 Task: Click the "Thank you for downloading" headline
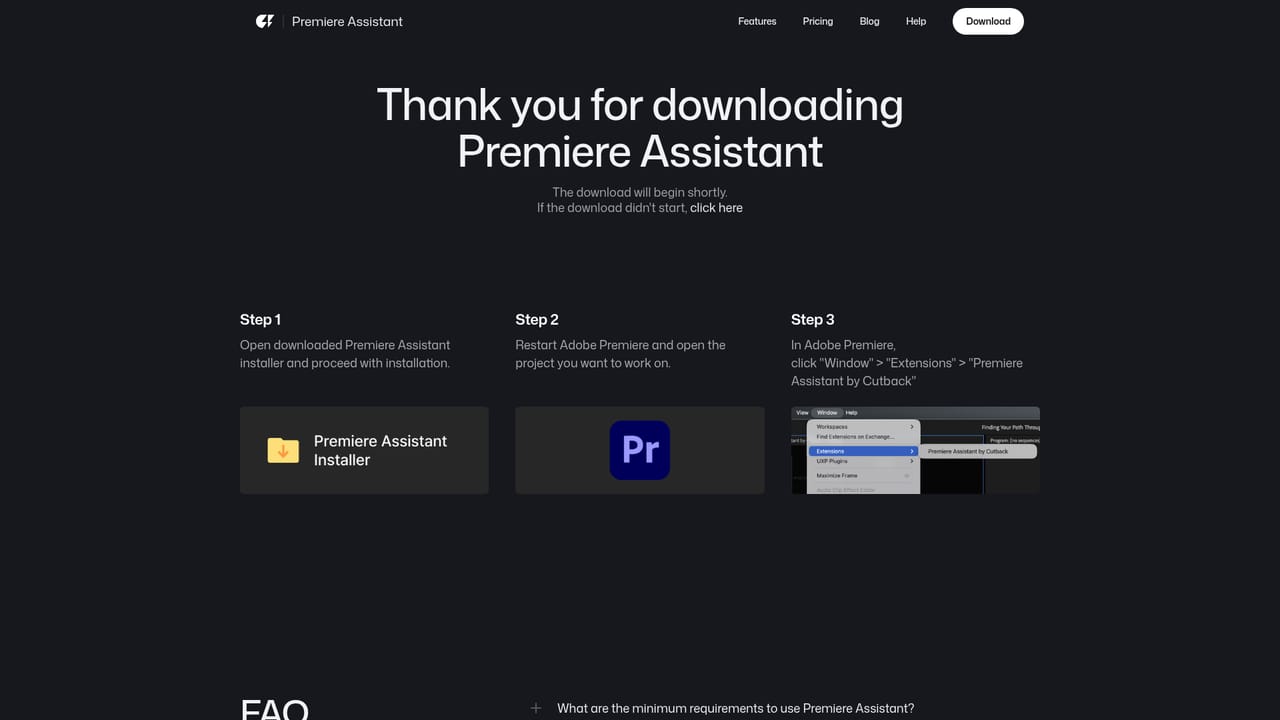(640, 128)
